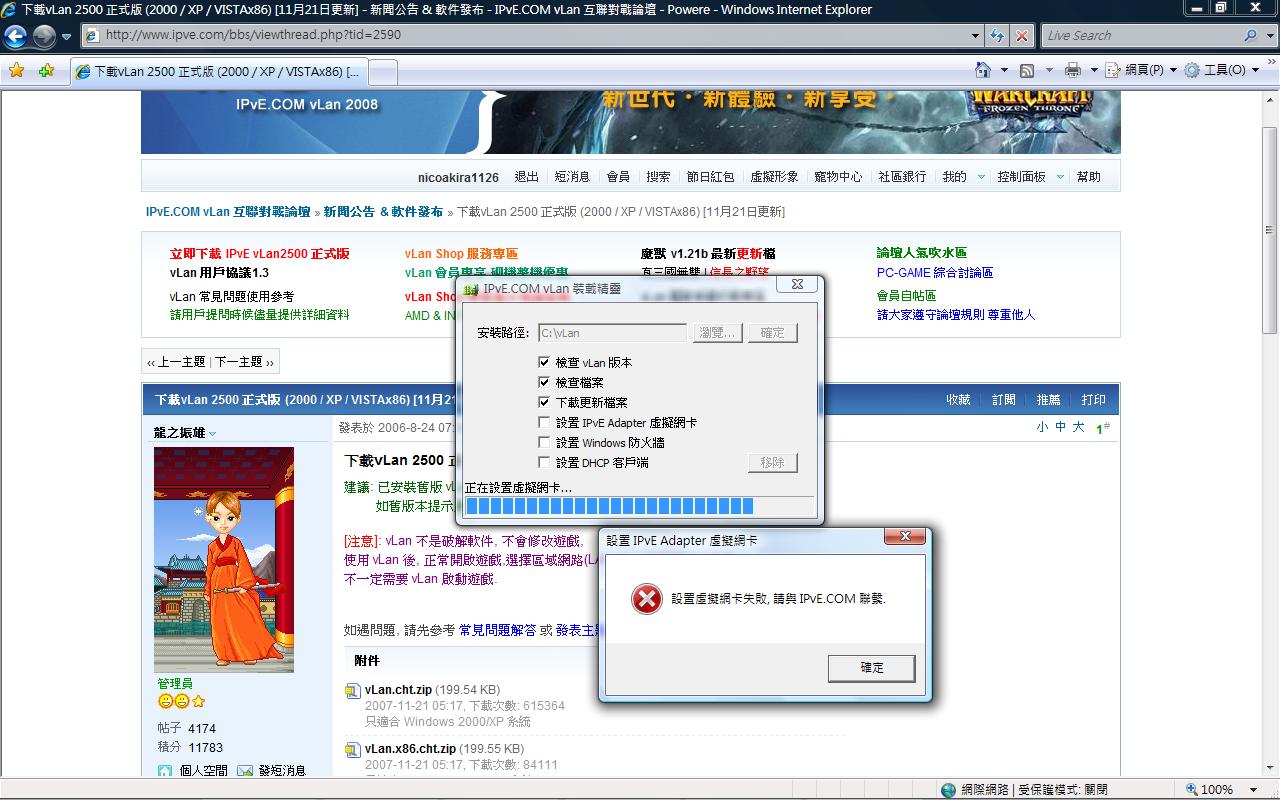Open the 搜索 forum menu item
1280x800 pixels.
[x=658, y=177]
